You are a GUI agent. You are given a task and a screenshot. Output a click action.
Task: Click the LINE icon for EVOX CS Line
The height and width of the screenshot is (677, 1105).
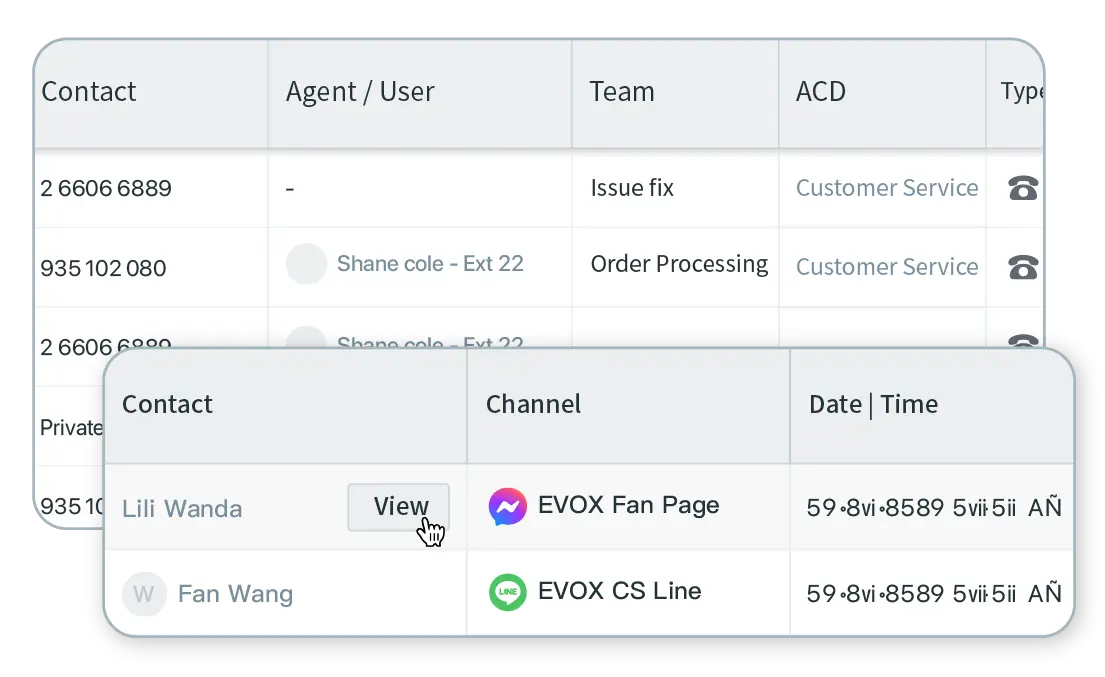click(x=507, y=592)
